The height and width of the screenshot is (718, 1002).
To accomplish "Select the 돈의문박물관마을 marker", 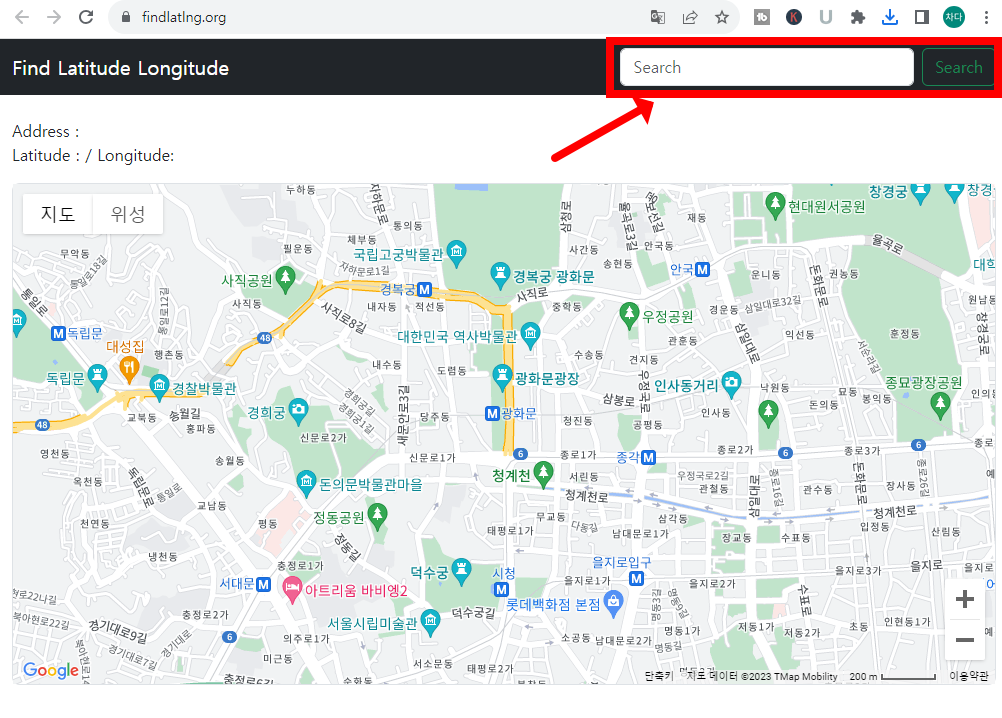I will tap(307, 484).
